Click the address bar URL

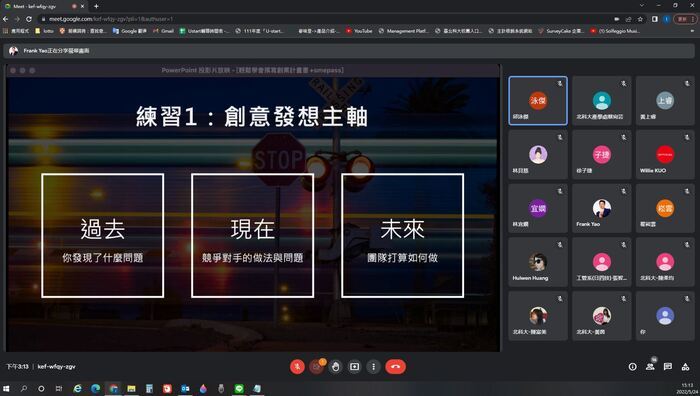[111, 19]
